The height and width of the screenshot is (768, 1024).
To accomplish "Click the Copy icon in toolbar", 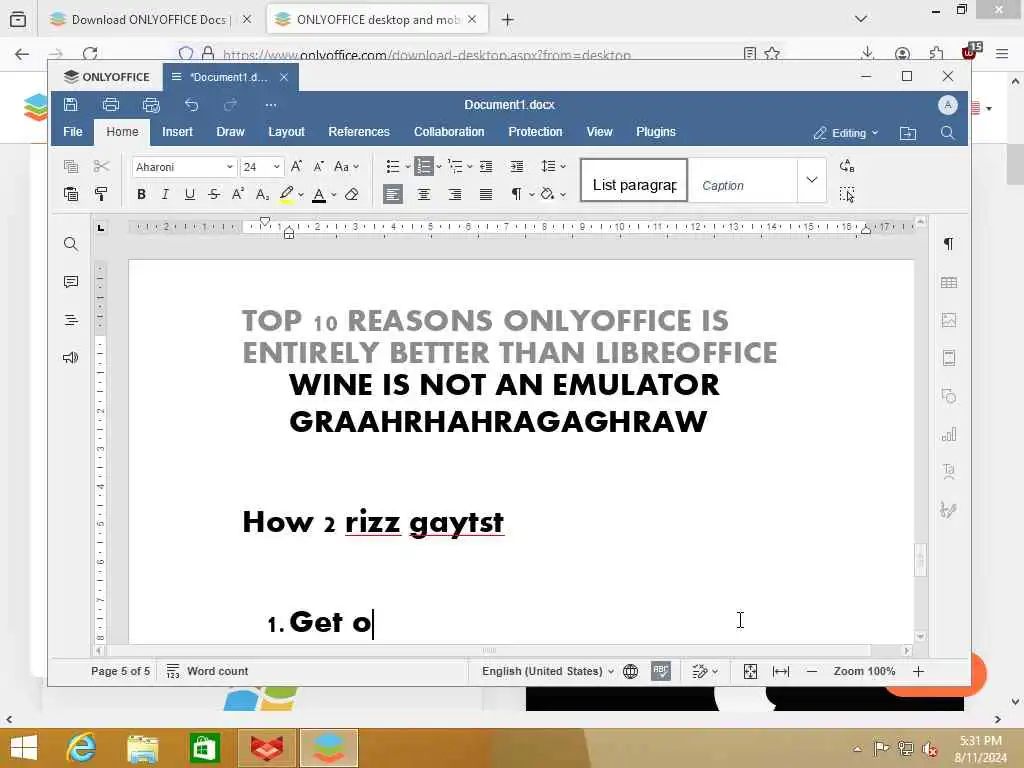I will (71, 167).
